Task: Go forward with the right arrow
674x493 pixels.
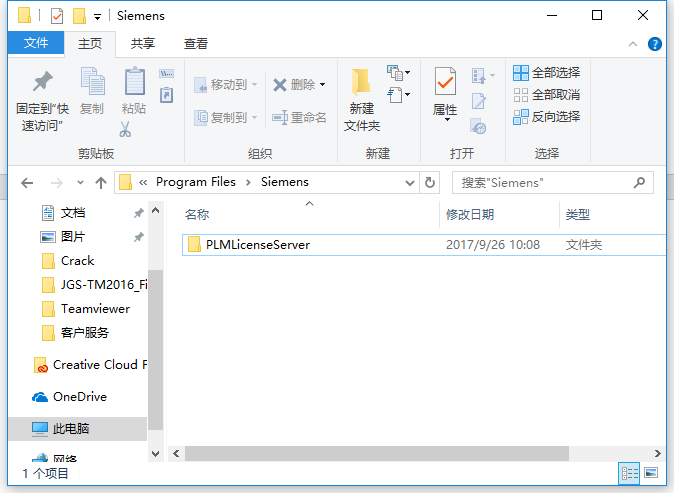Action: pos(56,183)
